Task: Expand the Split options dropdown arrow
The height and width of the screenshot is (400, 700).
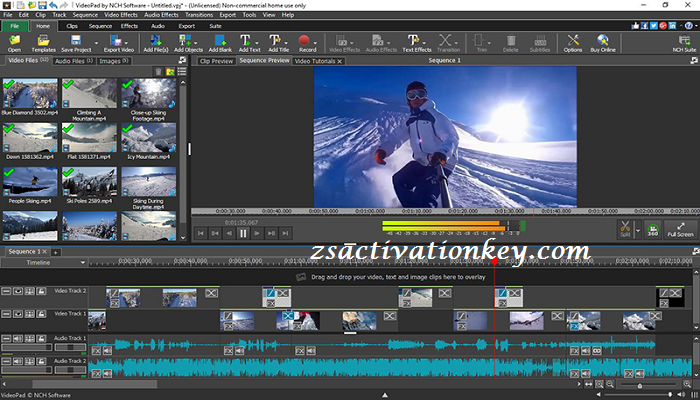Action: [638, 231]
